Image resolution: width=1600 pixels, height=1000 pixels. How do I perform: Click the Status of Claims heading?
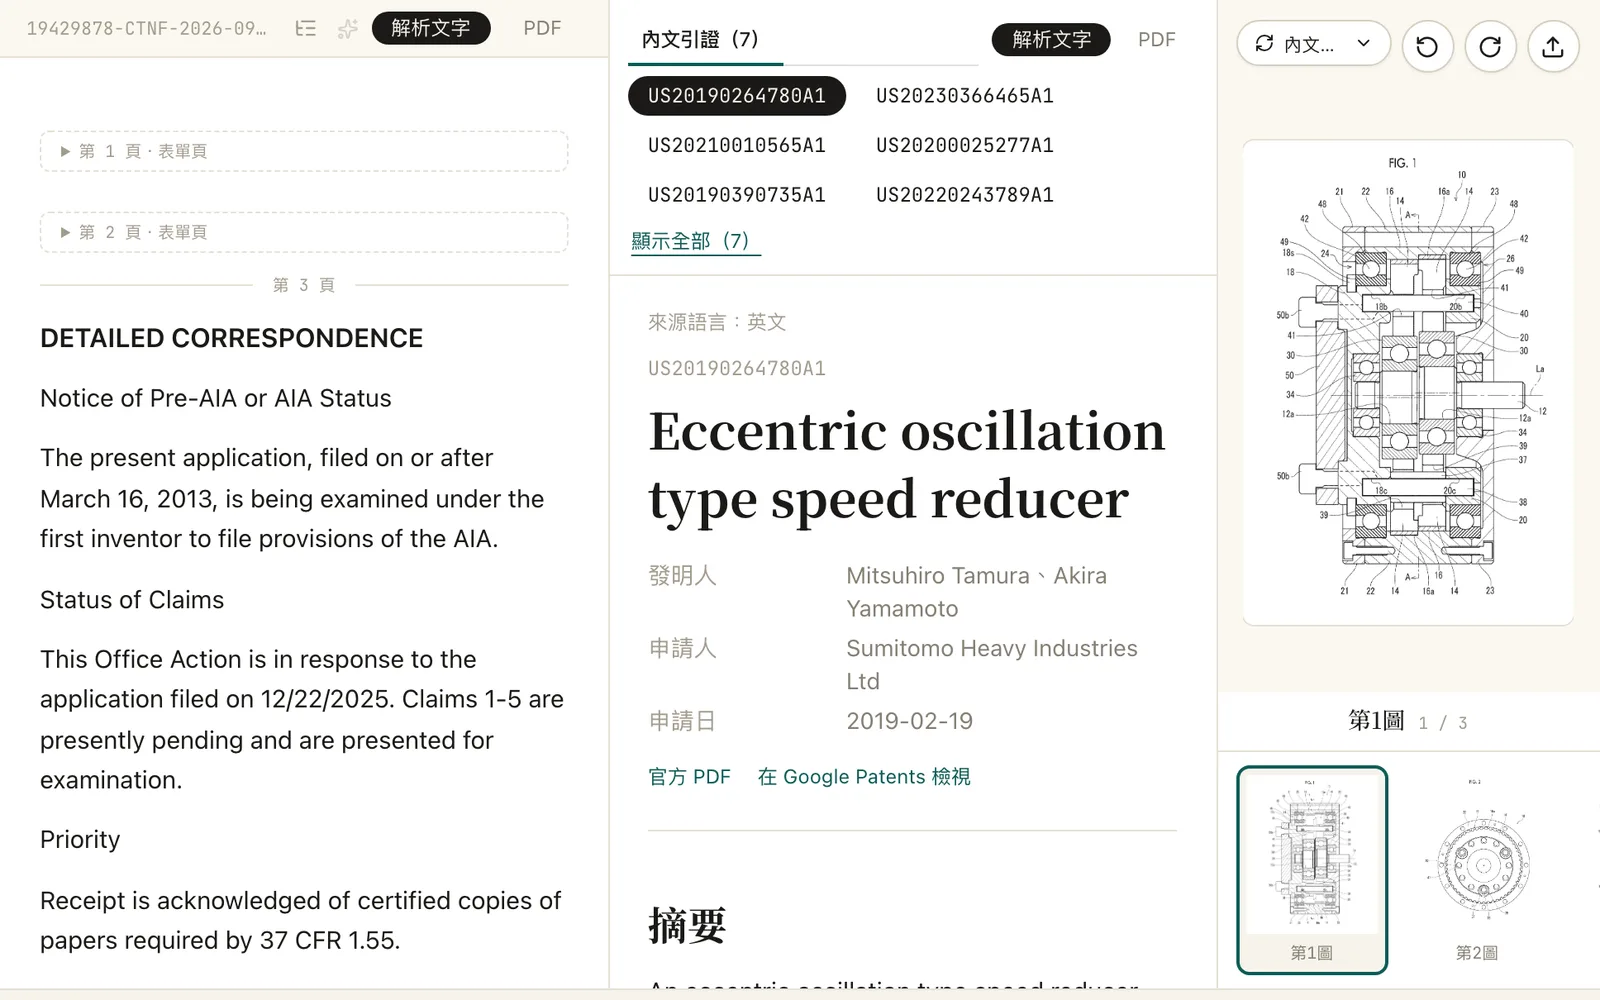pyautogui.click(x=132, y=600)
